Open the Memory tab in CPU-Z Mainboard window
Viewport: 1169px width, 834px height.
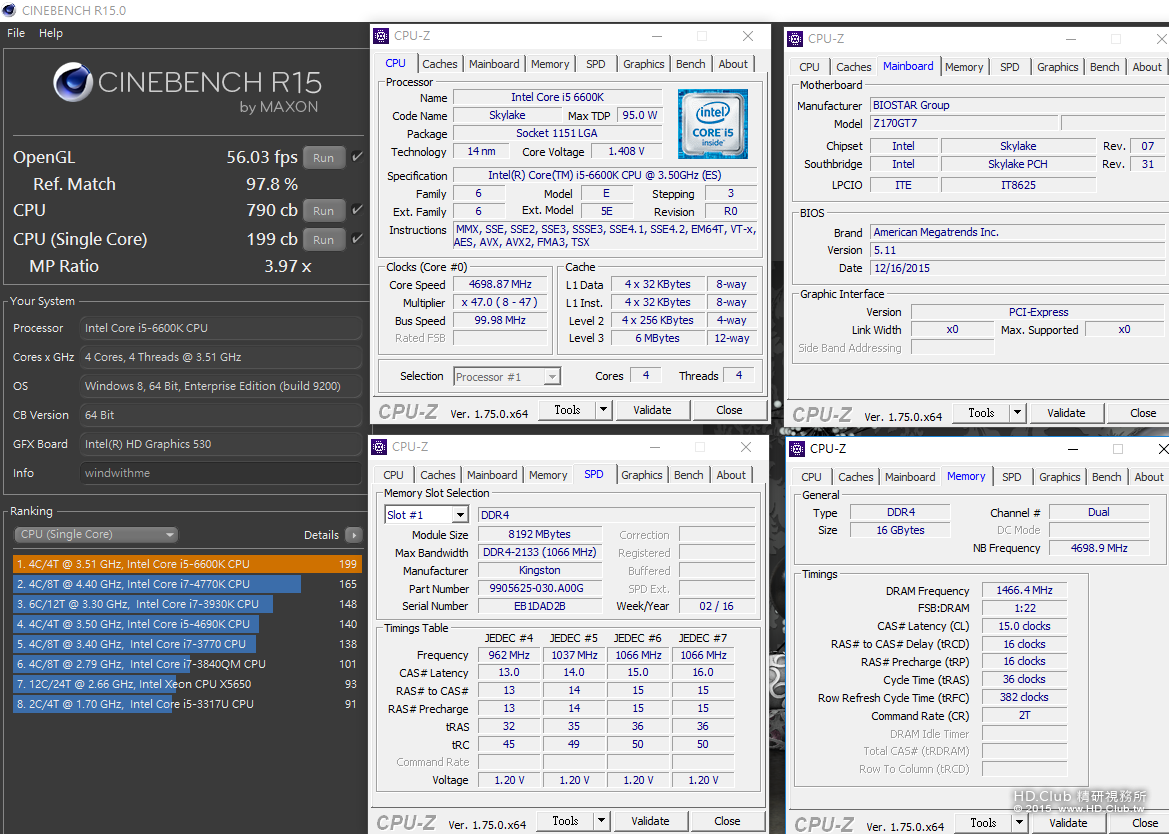[x=963, y=67]
